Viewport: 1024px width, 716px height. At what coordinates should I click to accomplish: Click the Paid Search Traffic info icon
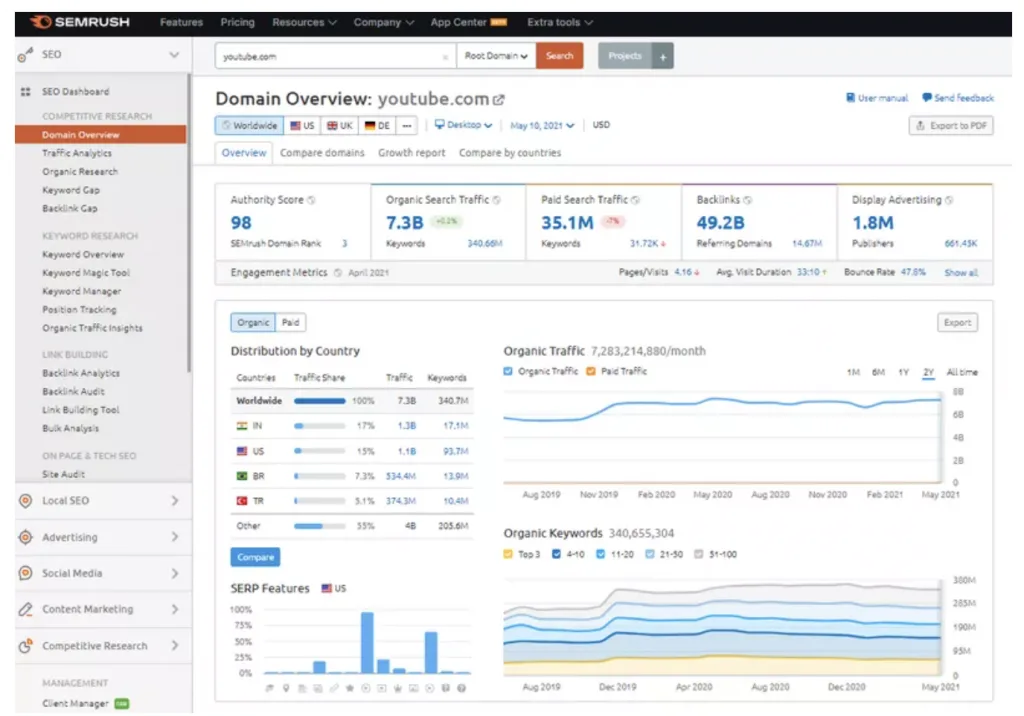635,201
